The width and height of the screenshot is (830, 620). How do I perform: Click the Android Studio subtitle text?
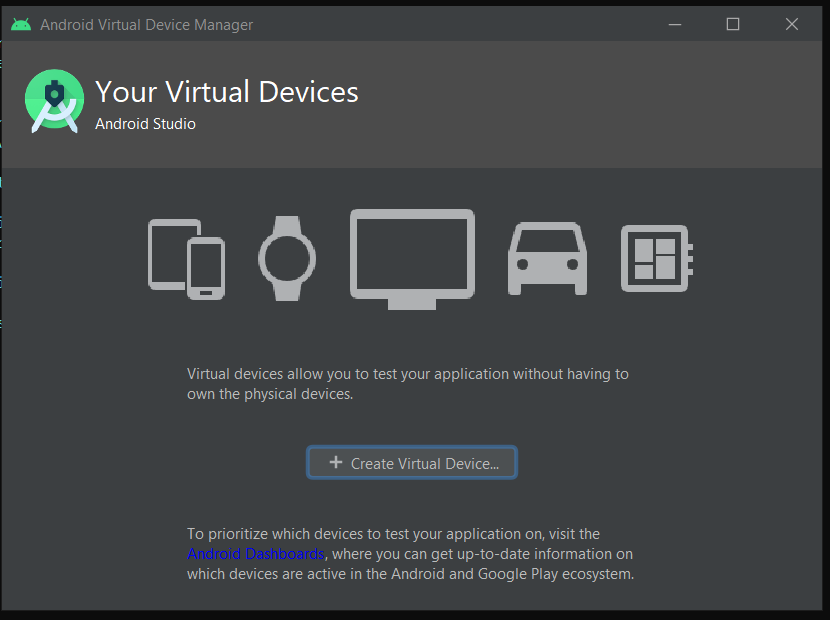click(146, 124)
